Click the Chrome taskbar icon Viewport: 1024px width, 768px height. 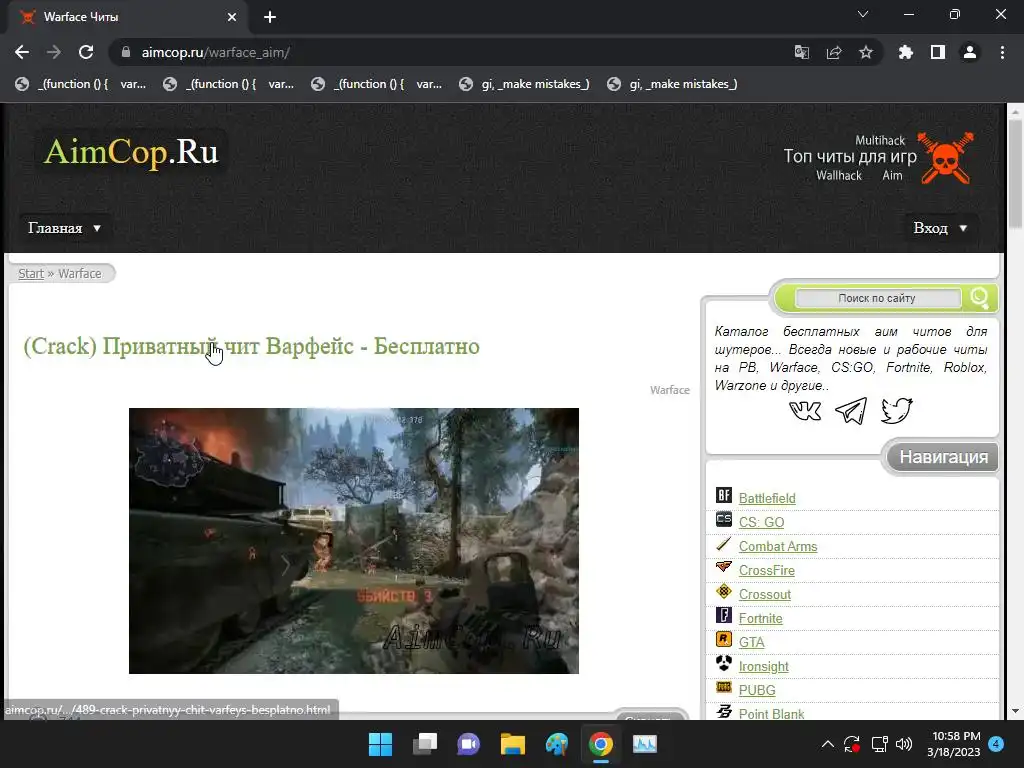pyautogui.click(x=601, y=744)
